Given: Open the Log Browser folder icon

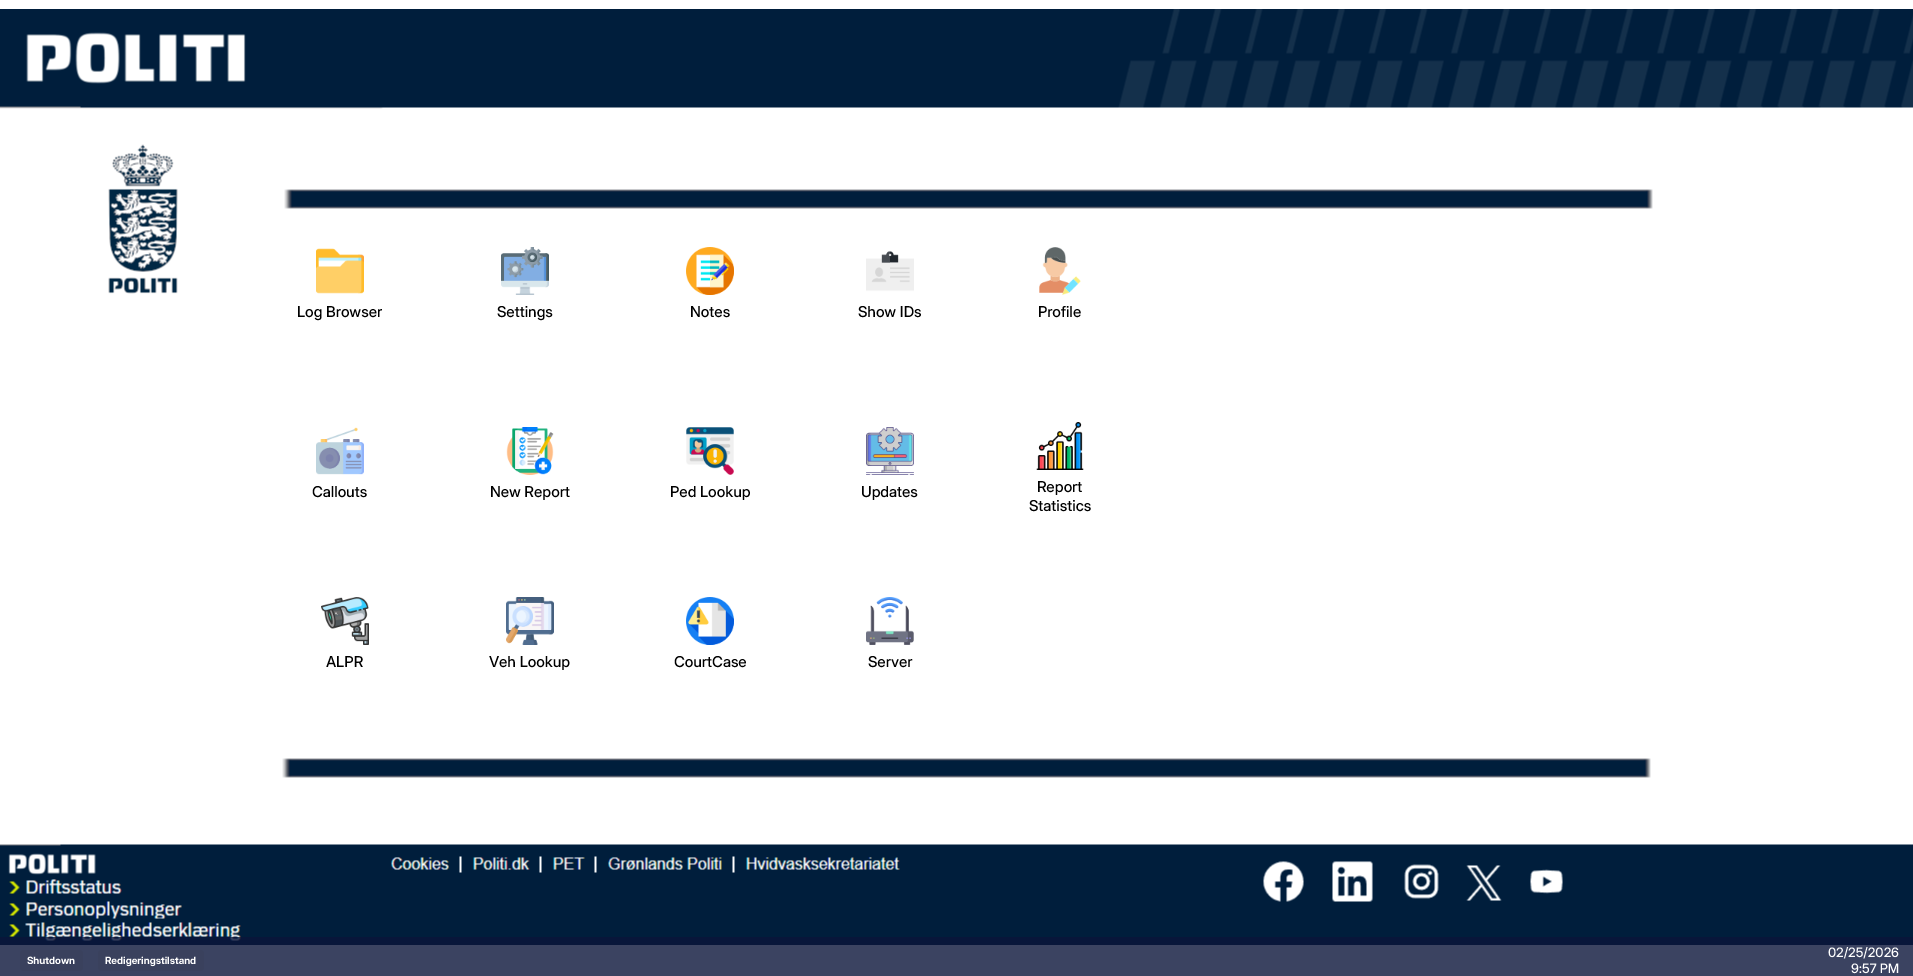Looking at the screenshot, I should pyautogui.click(x=339, y=271).
